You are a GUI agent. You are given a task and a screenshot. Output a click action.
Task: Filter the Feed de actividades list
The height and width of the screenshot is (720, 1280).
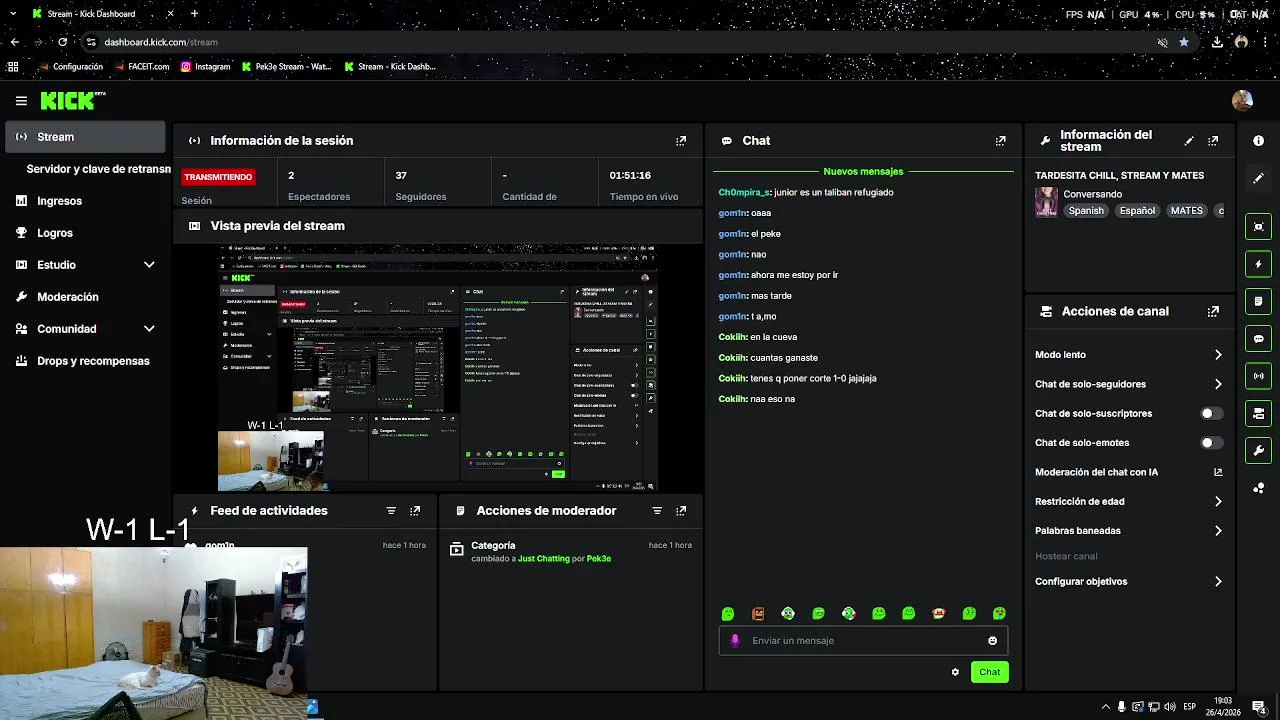391,511
